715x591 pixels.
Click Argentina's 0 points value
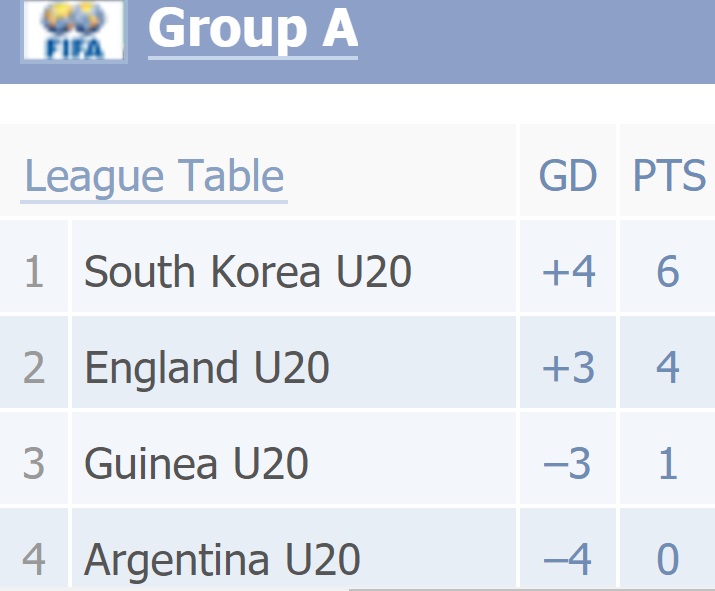[x=668, y=559]
